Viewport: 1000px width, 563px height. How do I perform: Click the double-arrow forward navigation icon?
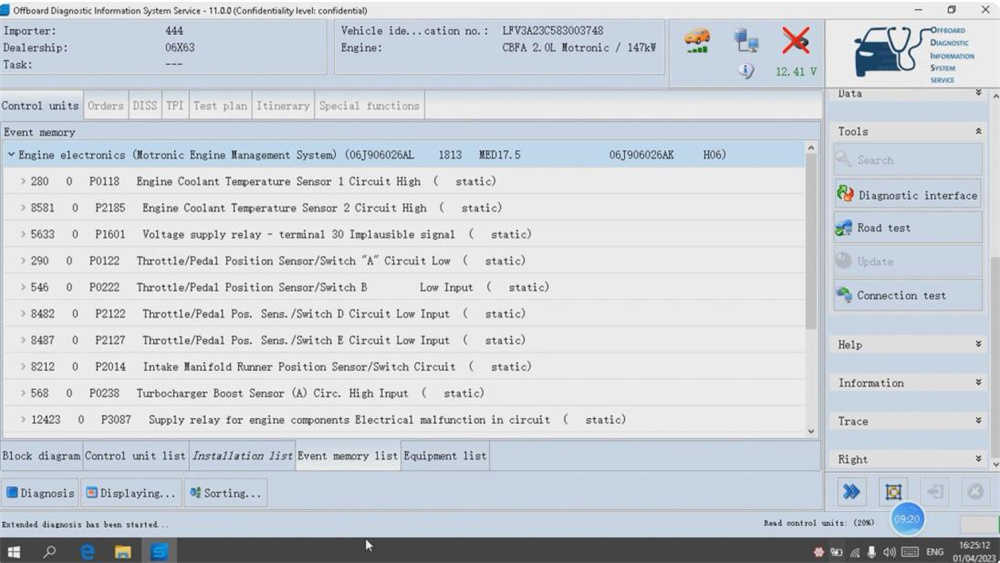click(851, 492)
